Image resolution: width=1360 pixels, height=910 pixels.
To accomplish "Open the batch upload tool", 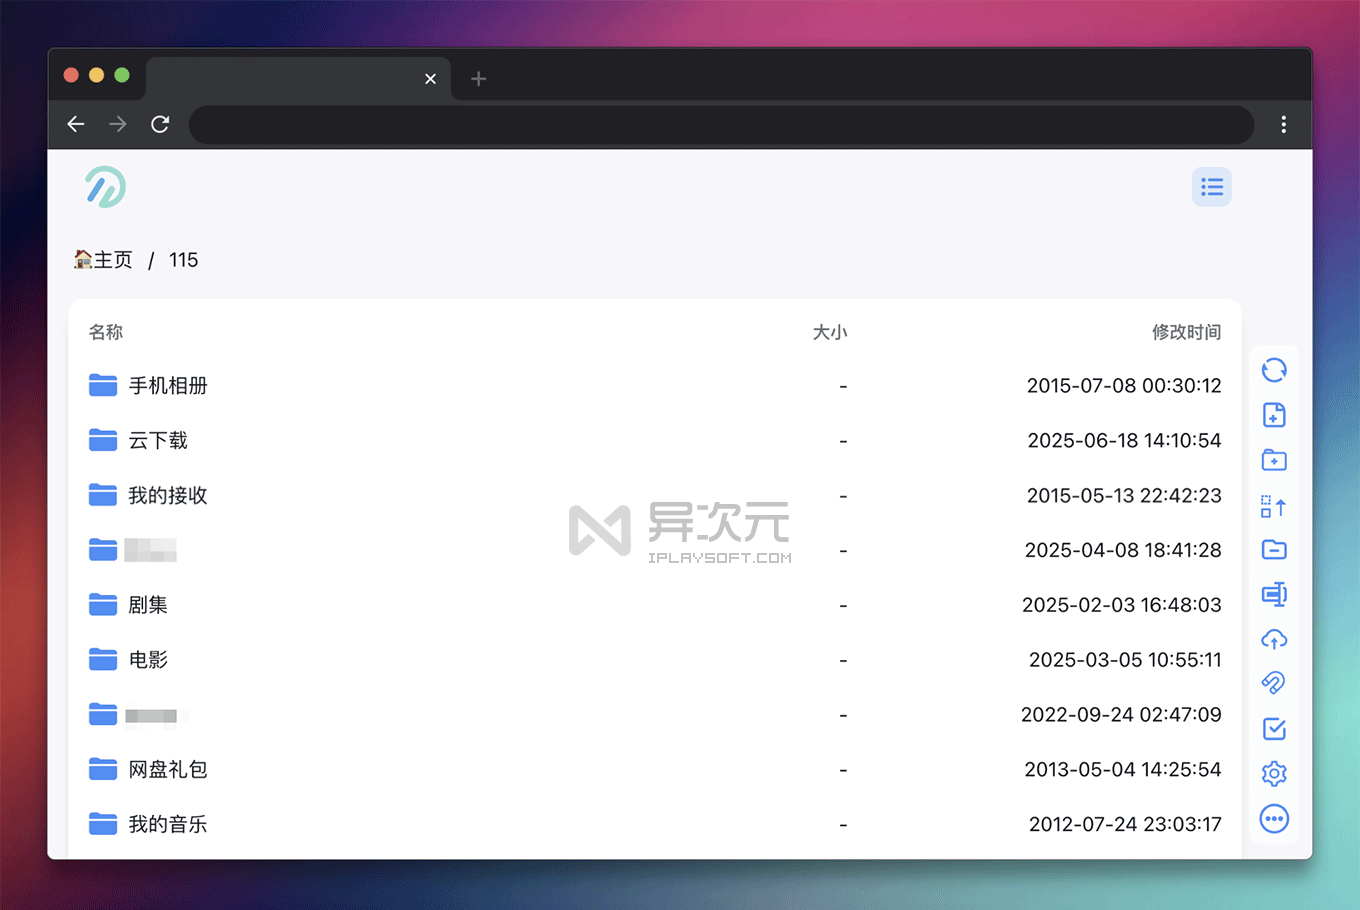I will (x=1274, y=506).
